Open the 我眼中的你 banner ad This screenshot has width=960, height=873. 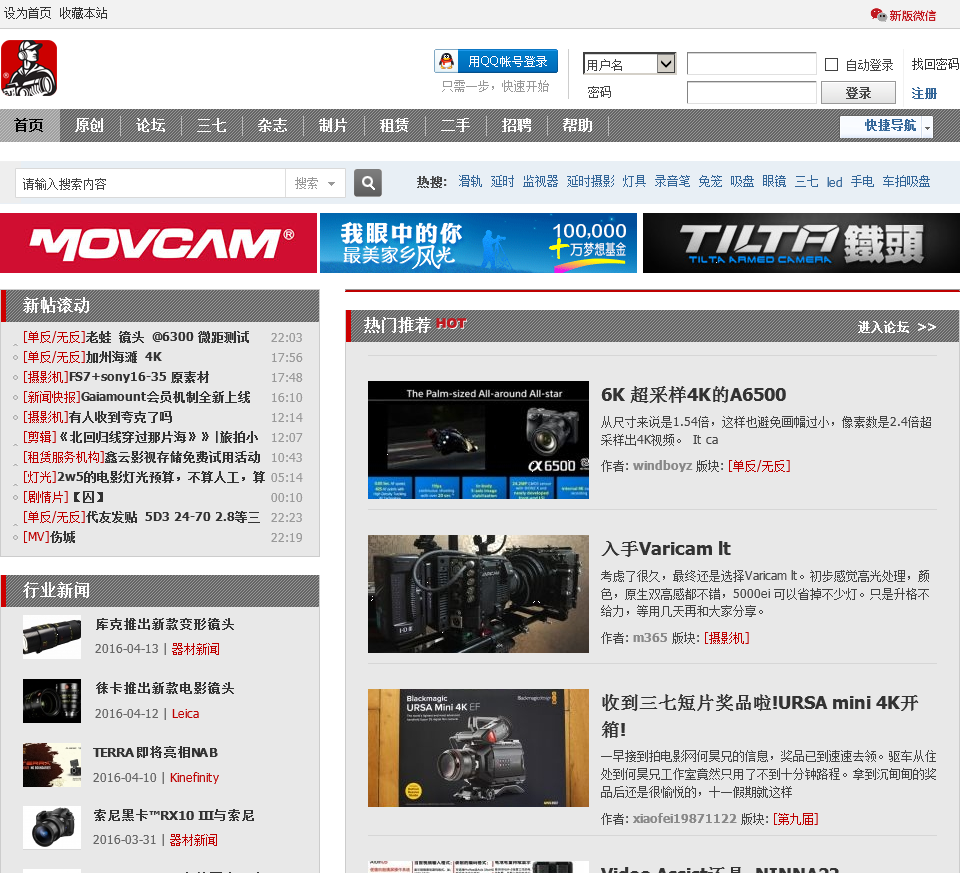coord(478,243)
